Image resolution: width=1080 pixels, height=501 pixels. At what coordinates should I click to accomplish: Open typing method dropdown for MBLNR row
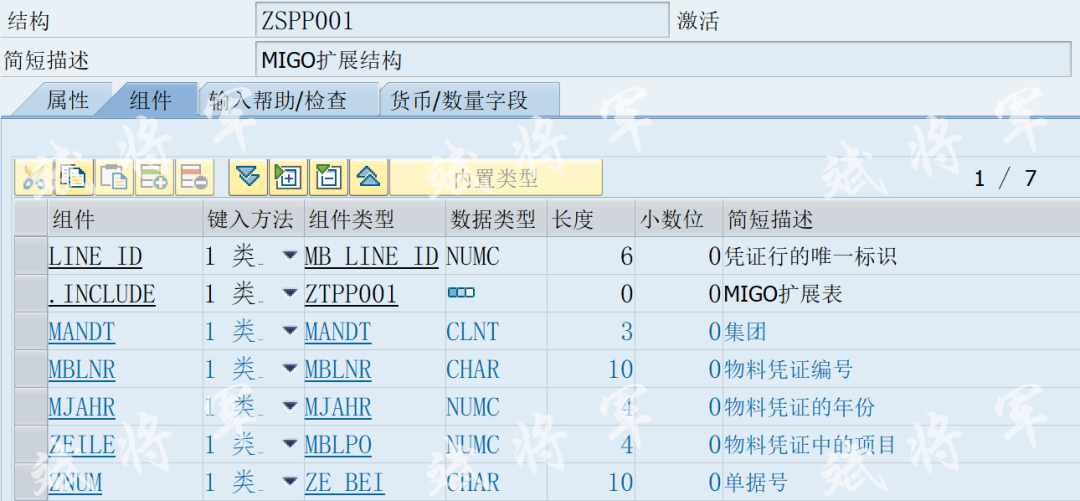pyautogui.click(x=290, y=369)
